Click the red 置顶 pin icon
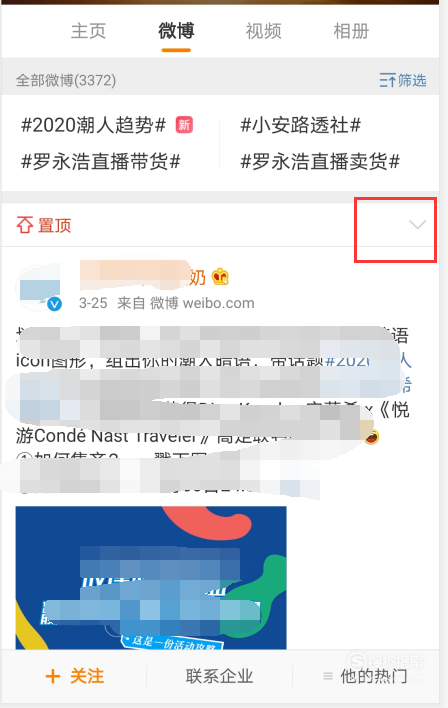This screenshot has height=708, width=448. (25, 224)
